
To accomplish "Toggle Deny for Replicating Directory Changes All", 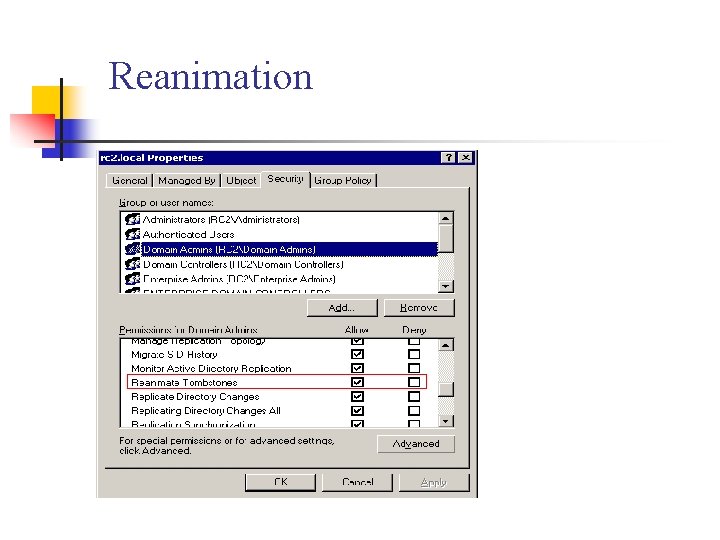I will pyautogui.click(x=414, y=411).
